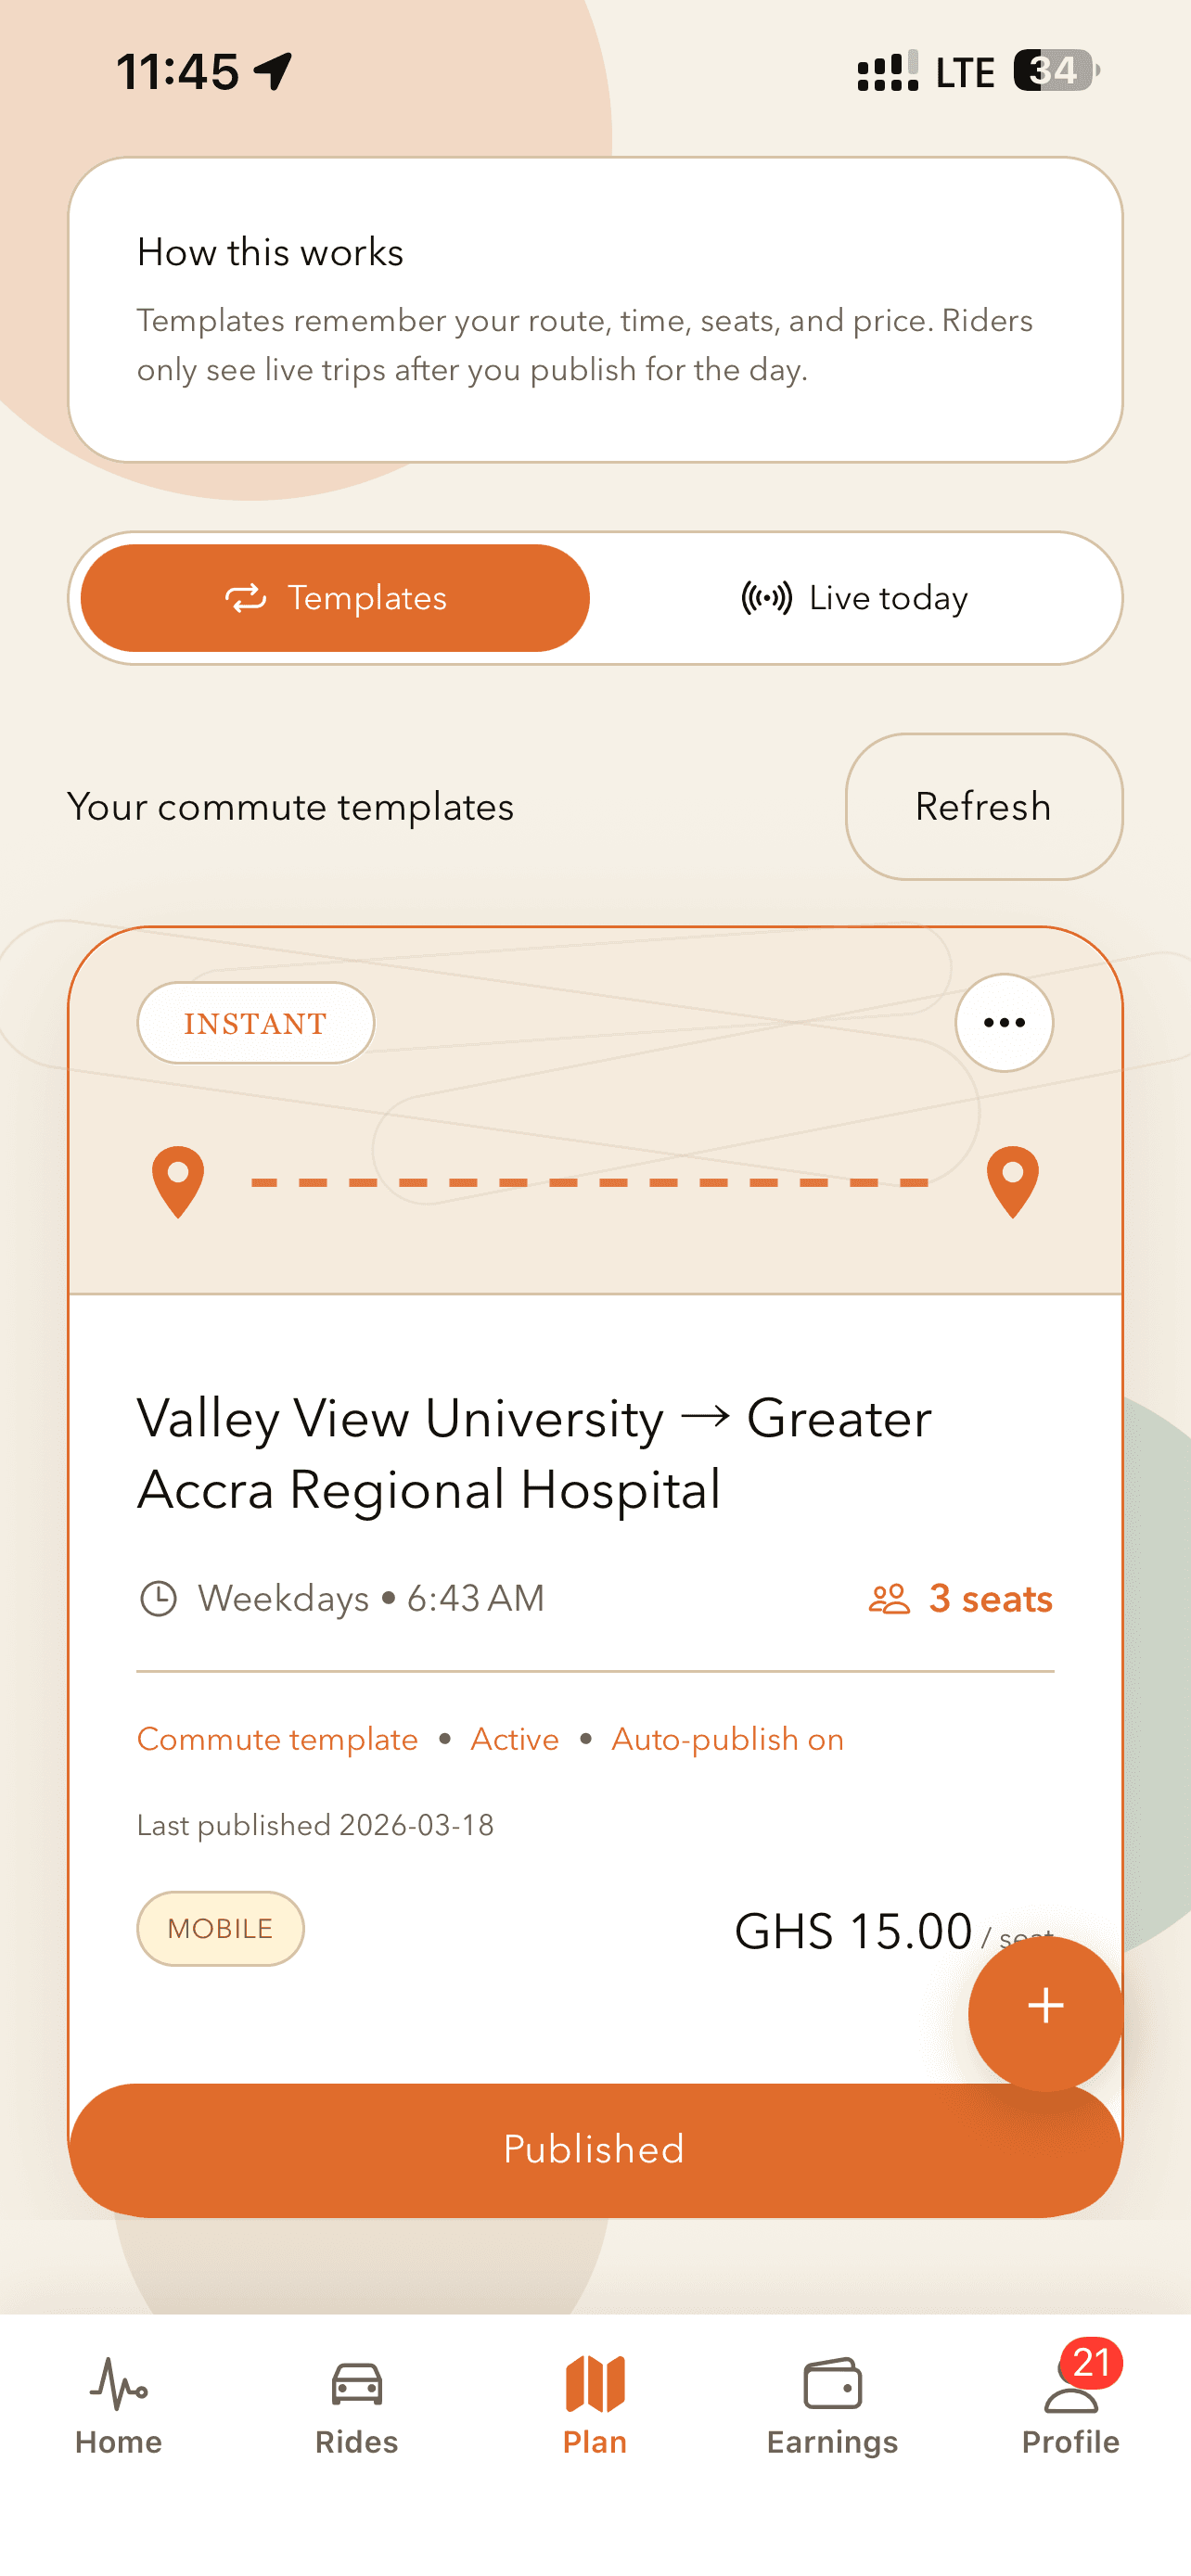Toggle the Active status of the template

coord(514,1738)
